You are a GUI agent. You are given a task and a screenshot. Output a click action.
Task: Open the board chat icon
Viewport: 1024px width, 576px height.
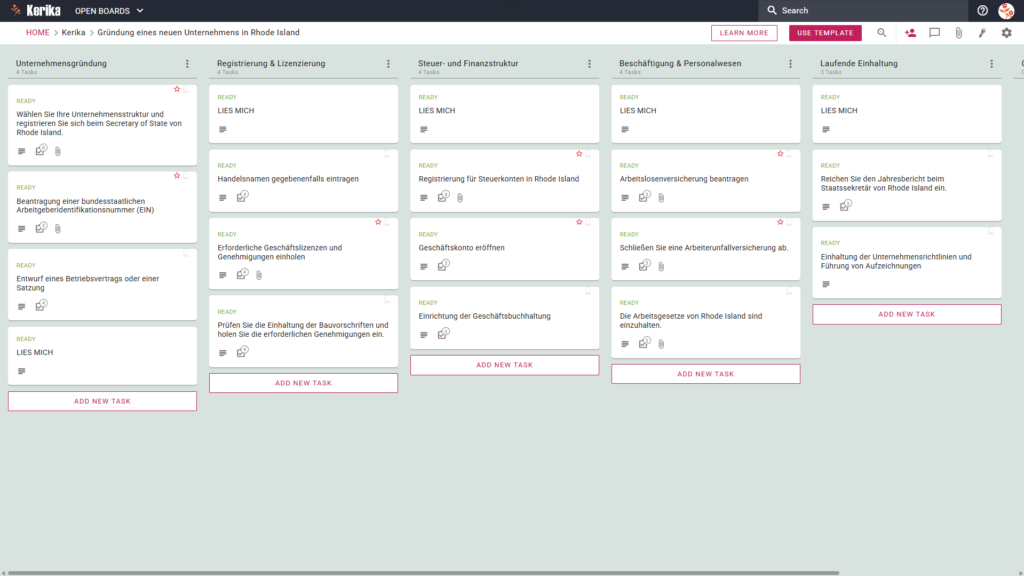[x=935, y=33]
